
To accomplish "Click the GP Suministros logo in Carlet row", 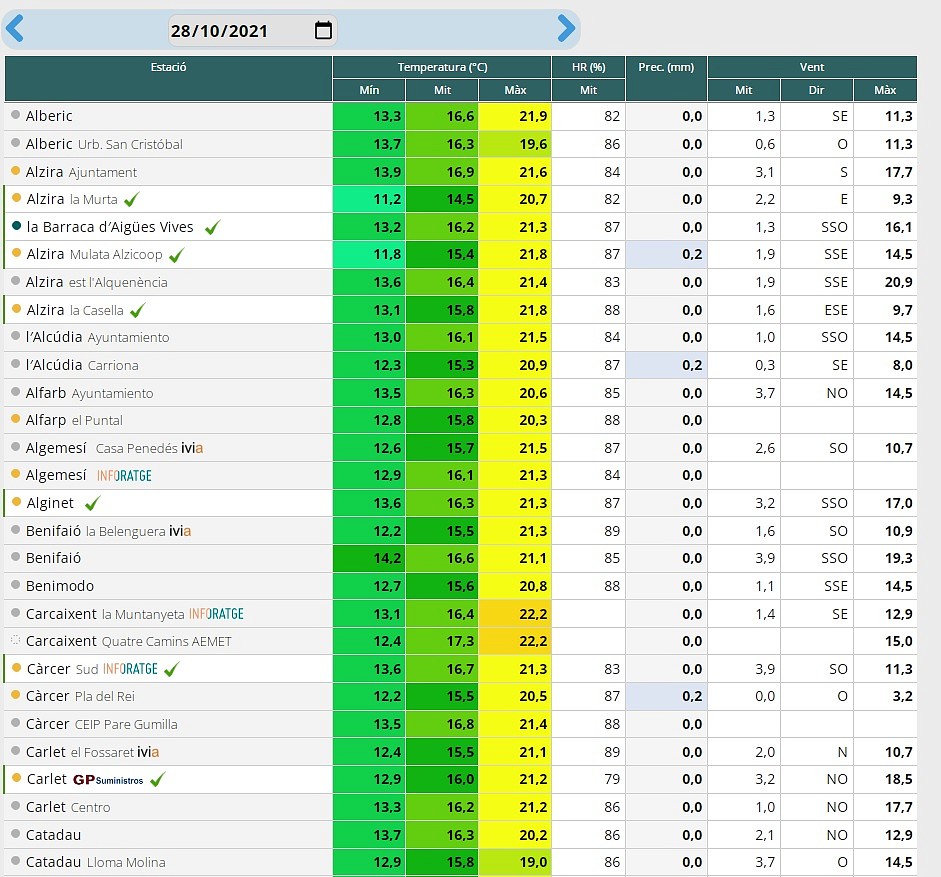I will click(108, 780).
